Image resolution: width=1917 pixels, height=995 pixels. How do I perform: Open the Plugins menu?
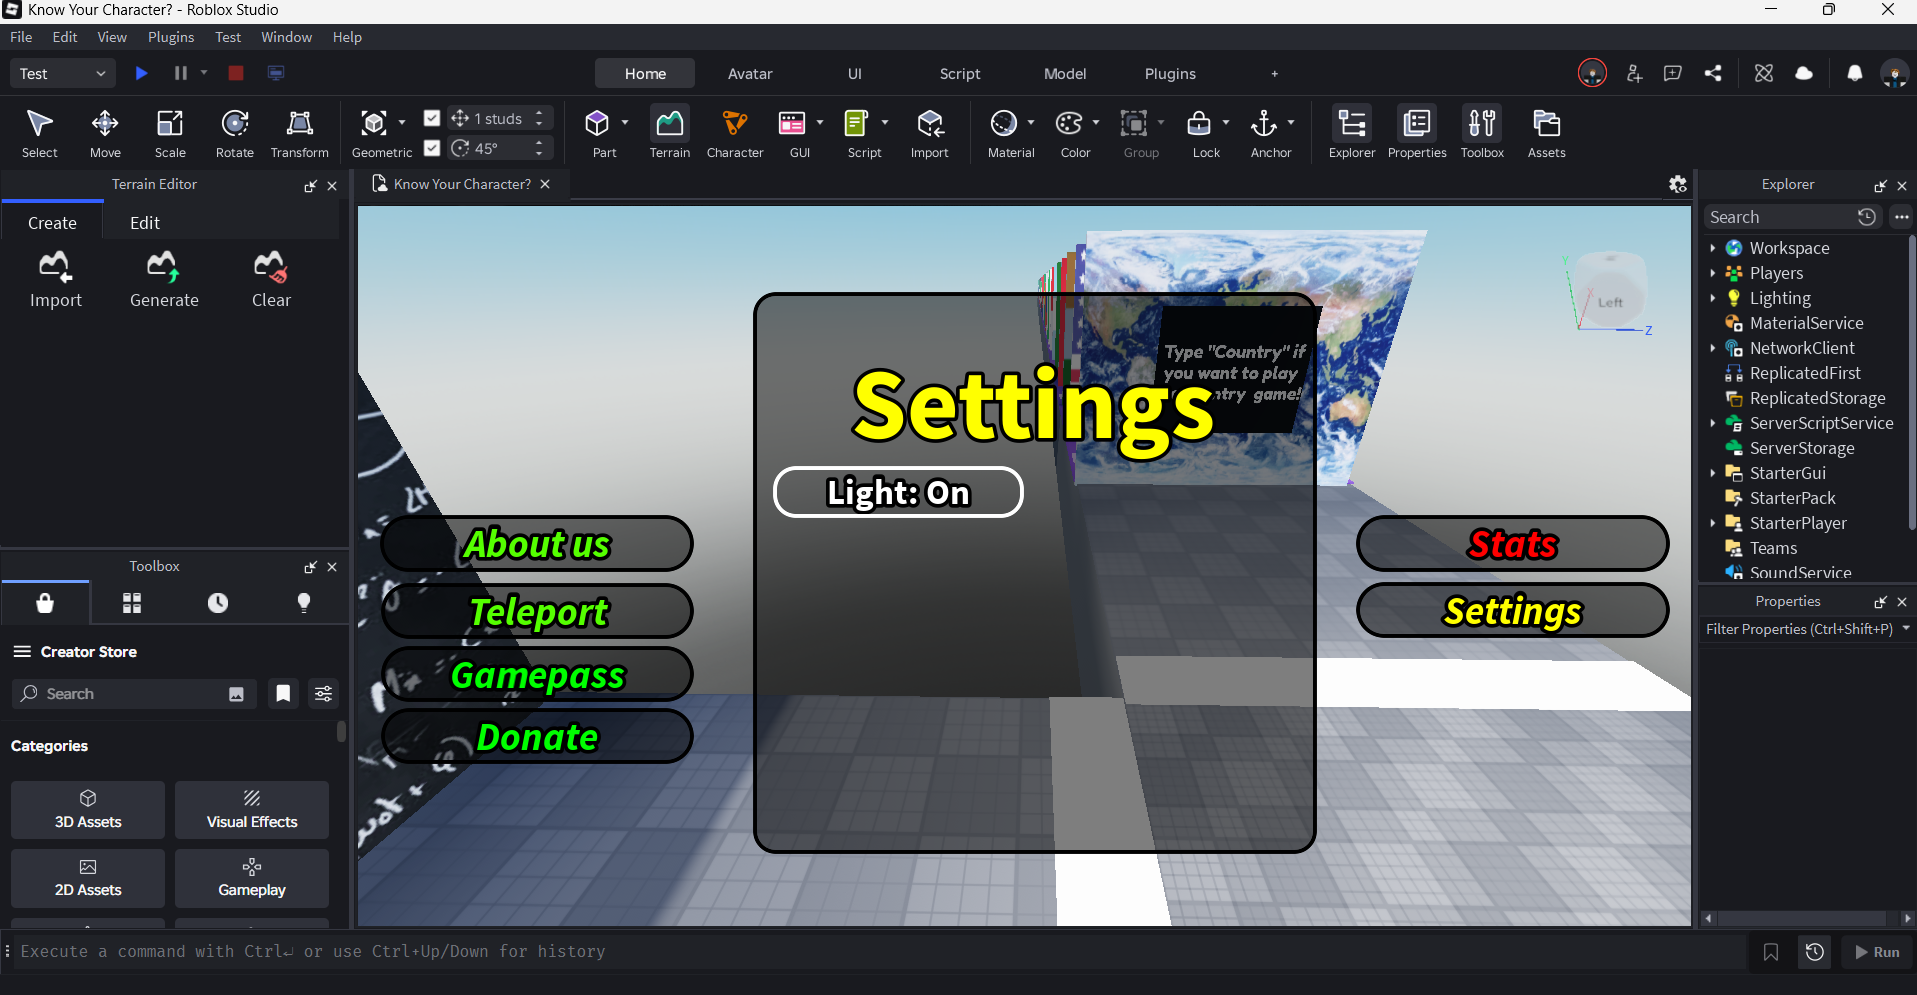171,37
